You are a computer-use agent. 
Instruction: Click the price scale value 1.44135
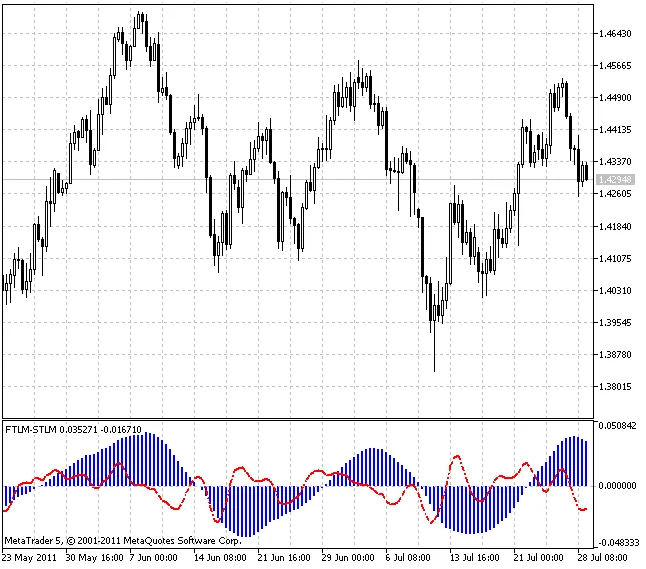[x=615, y=130]
